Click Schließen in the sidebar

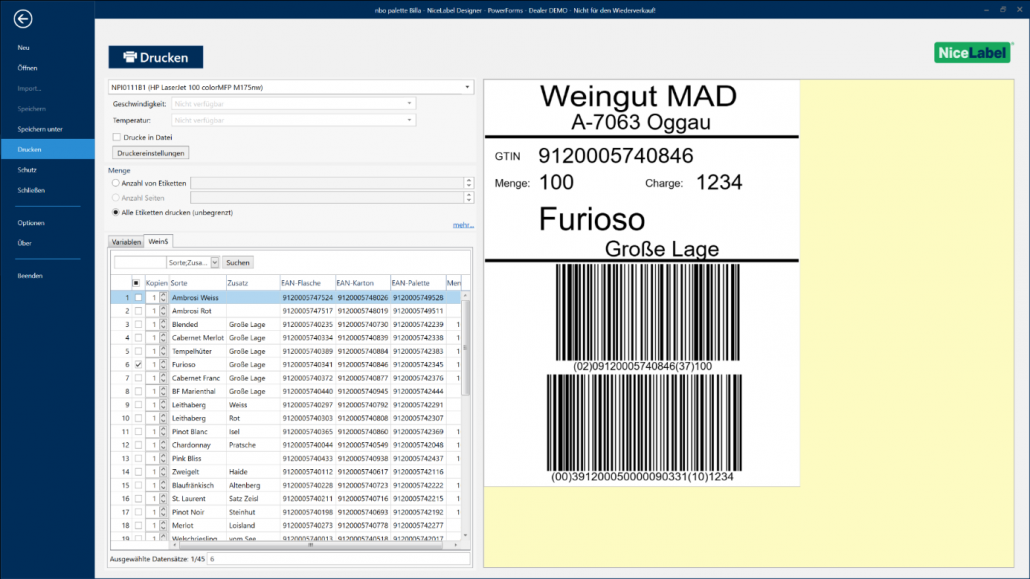[32, 190]
